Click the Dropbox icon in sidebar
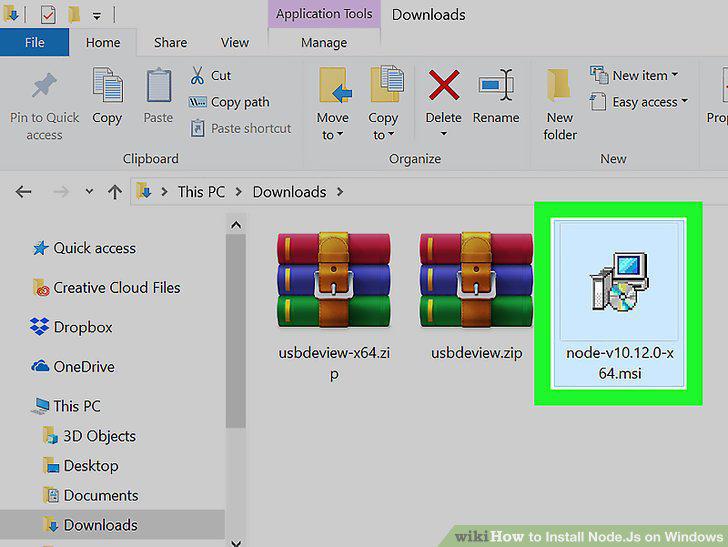This screenshot has width=728, height=547. click(x=39, y=327)
